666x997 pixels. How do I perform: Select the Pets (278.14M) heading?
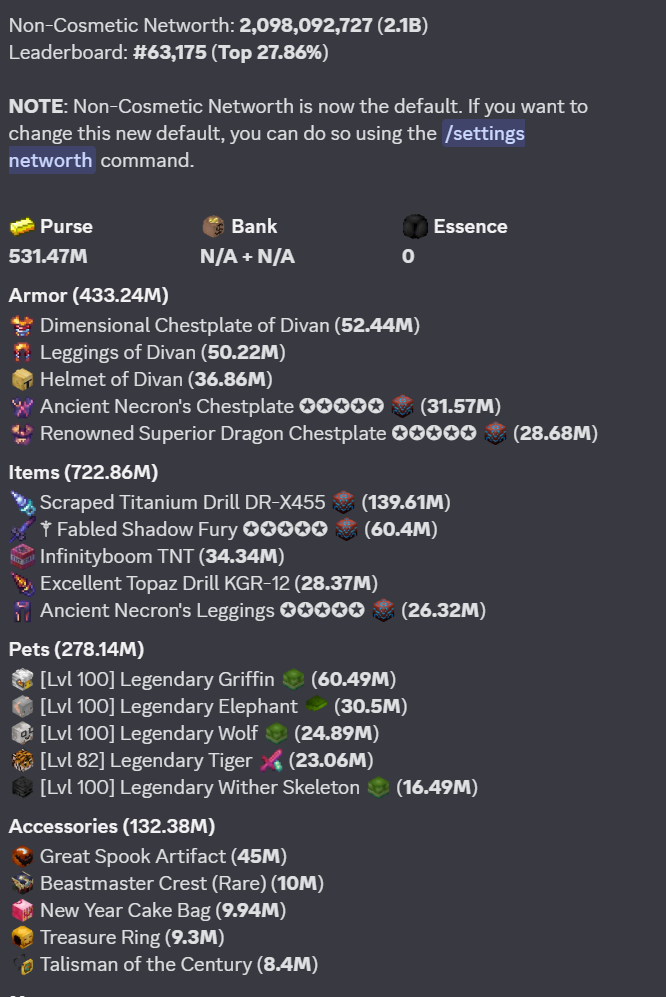coord(76,649)
